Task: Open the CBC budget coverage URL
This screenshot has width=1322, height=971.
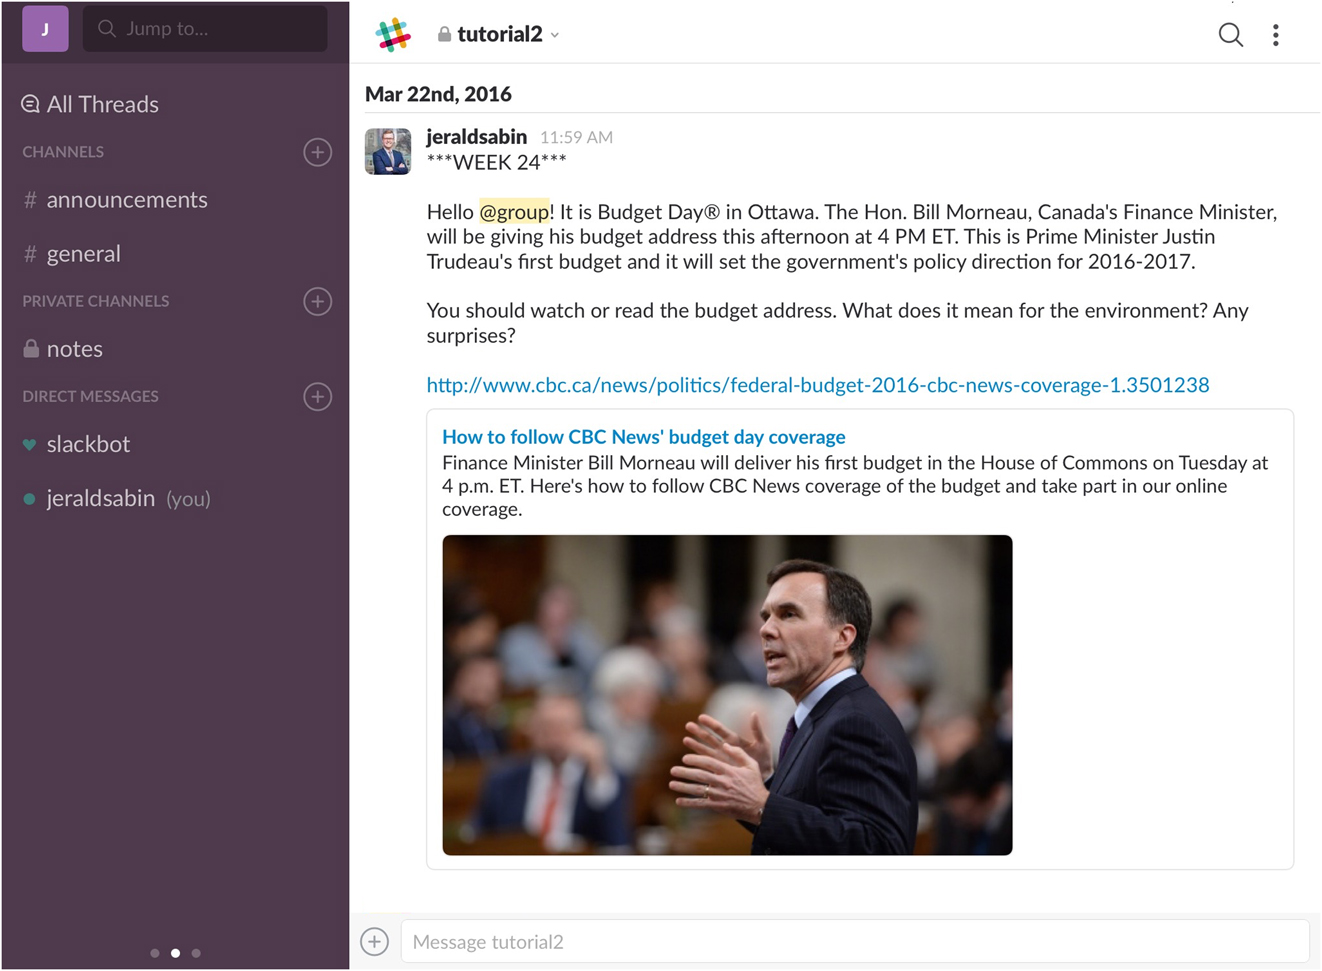Action: tap(817, 385)
